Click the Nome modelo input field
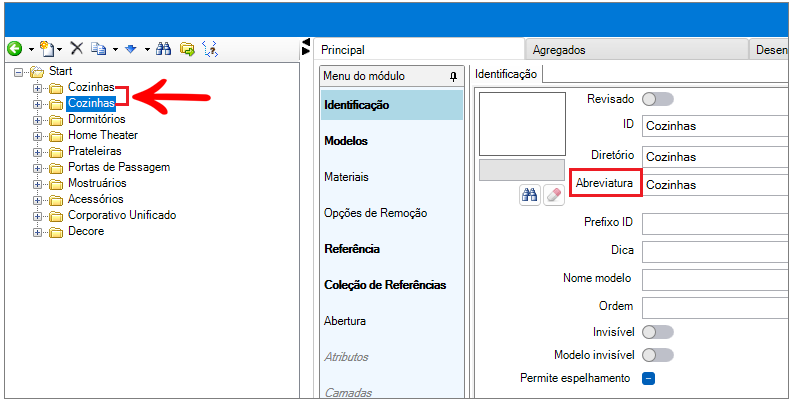Screen dimensions: 791x400 click(x=715, y=279)
